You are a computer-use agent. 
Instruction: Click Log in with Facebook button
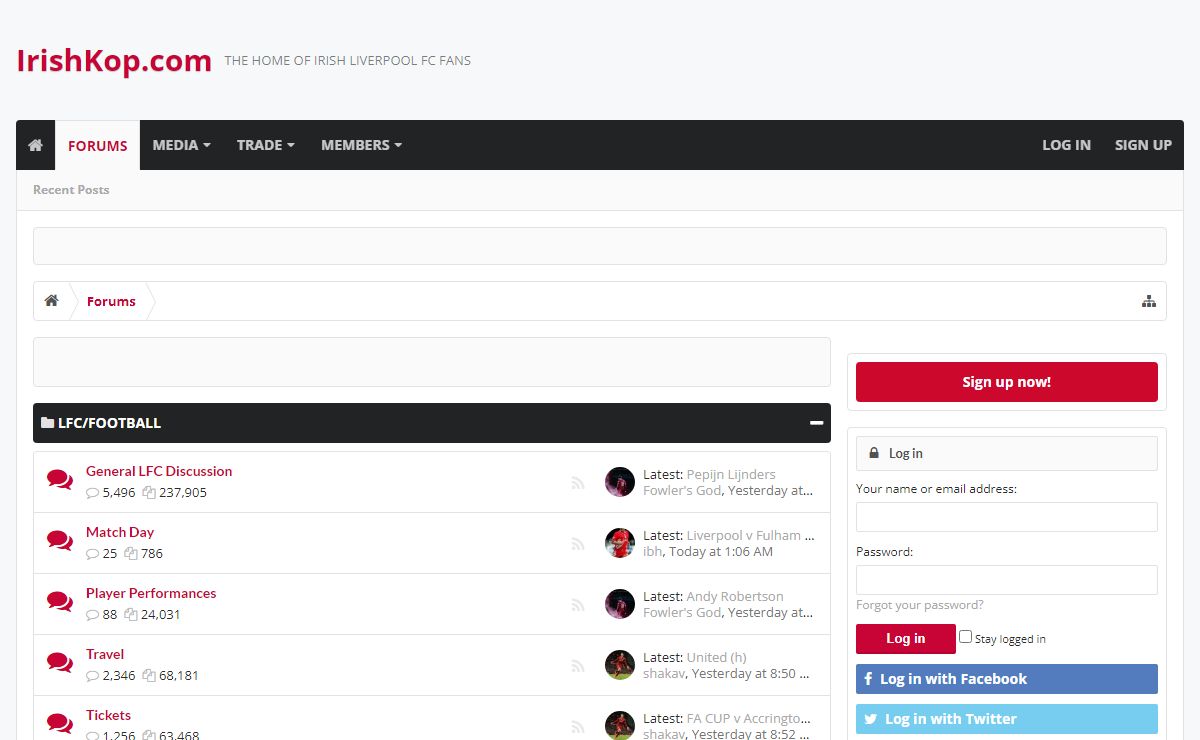[1006, 679]
